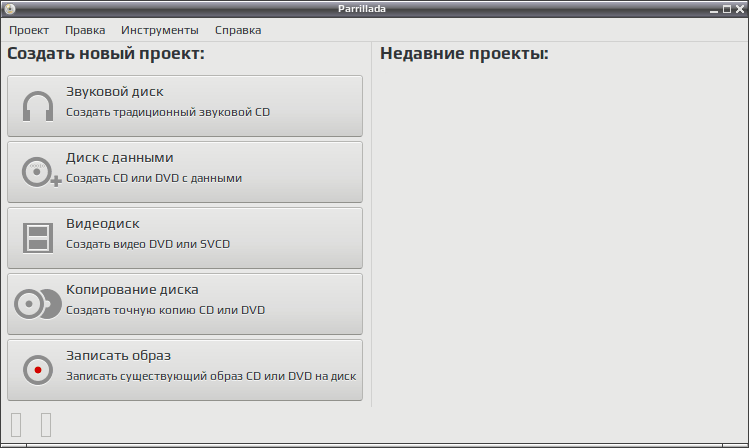The width and height of the screenshot is (749, 448).
Task: Create a Видеодиск project
Action: pos(185,238)
